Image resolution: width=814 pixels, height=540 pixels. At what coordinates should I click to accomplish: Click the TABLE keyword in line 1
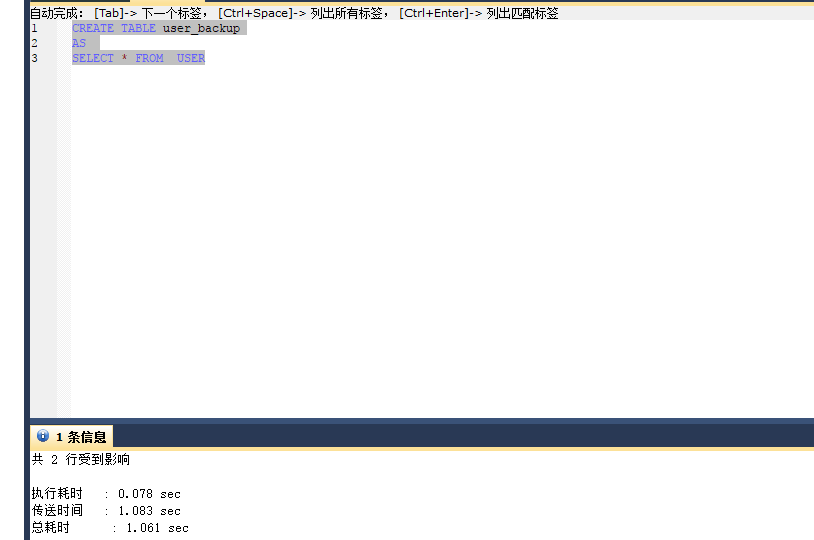pyautogui.click(x=138, y=28)
